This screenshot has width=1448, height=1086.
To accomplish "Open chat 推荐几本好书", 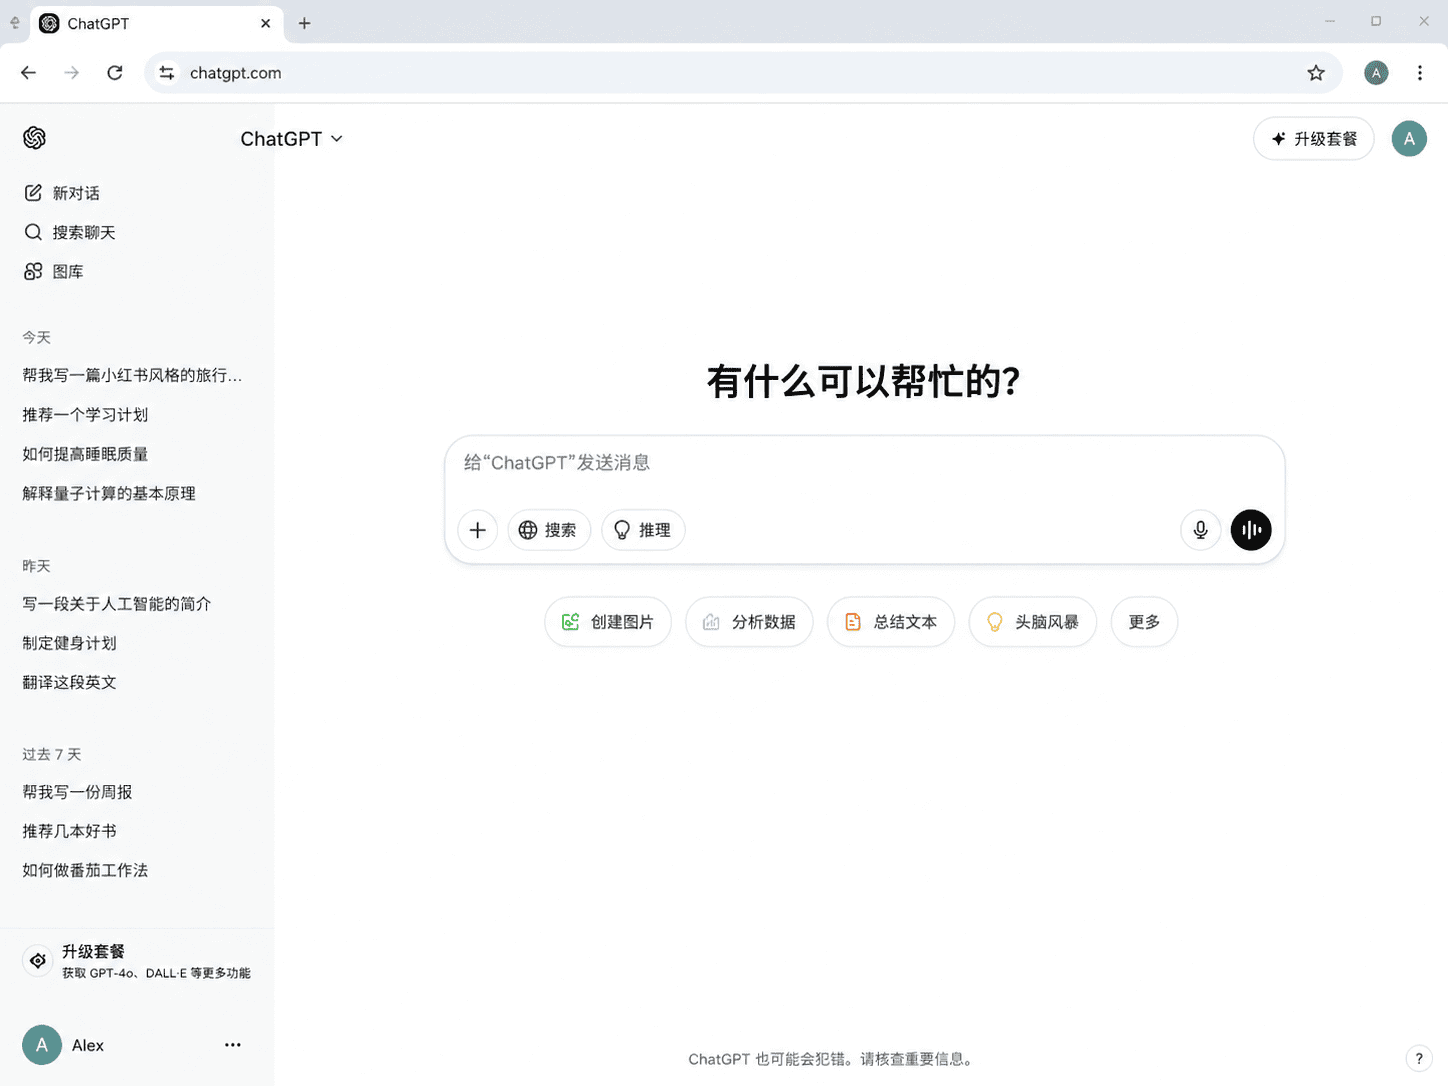I will (69, 831).
